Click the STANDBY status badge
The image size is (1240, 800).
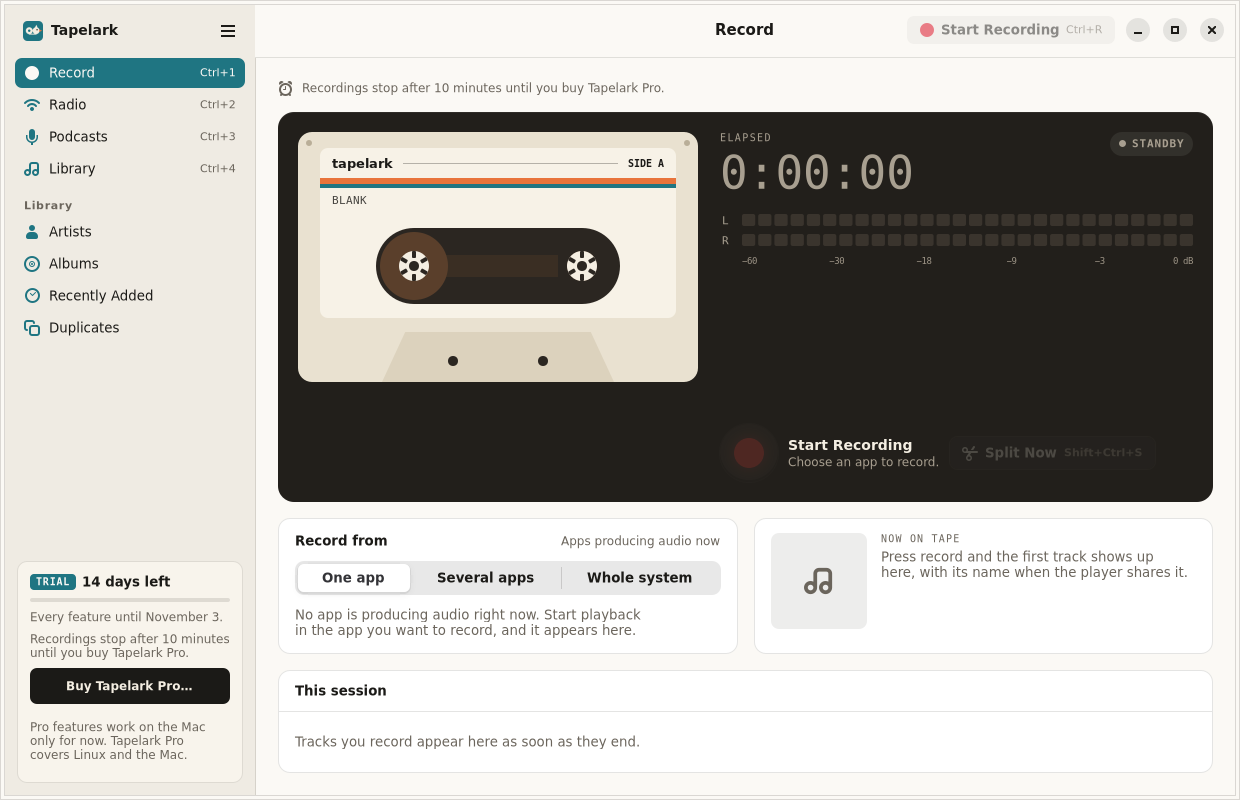coord(1151,144)
